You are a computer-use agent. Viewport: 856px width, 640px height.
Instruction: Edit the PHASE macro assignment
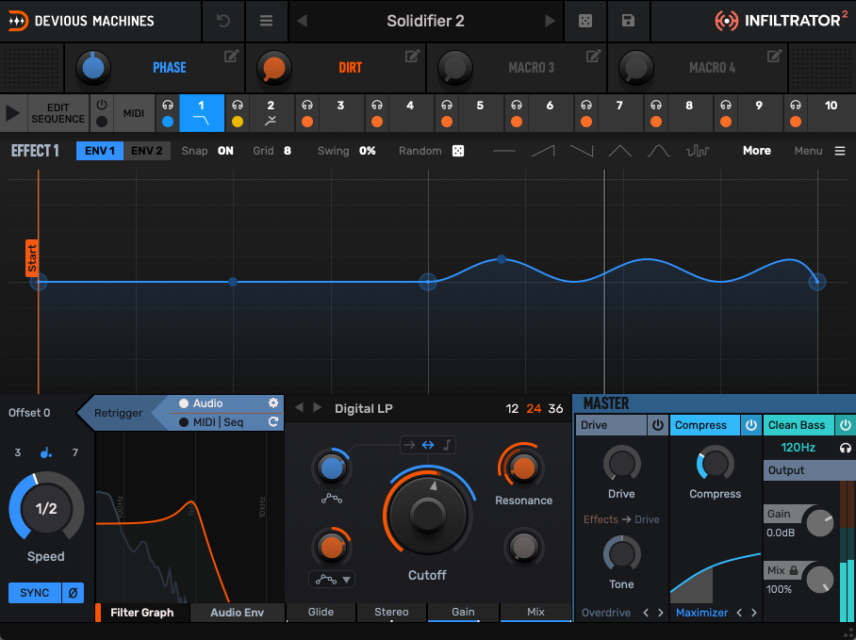tap(231, 56)
